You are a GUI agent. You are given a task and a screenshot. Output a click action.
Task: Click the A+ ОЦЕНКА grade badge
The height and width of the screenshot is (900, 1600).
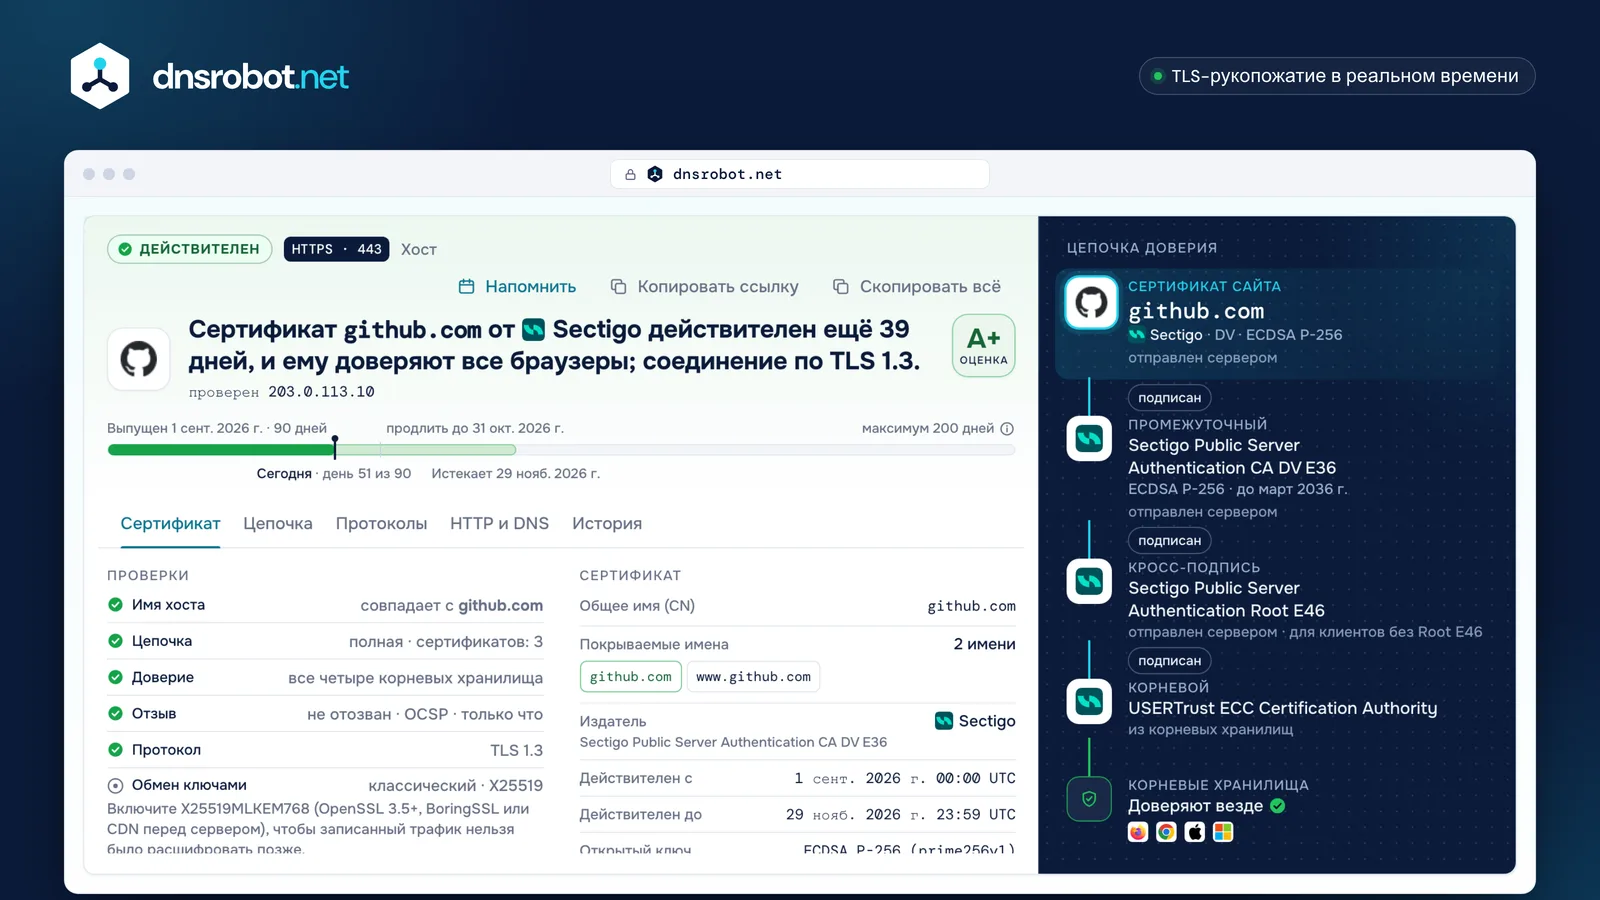(x=983, y=346)
